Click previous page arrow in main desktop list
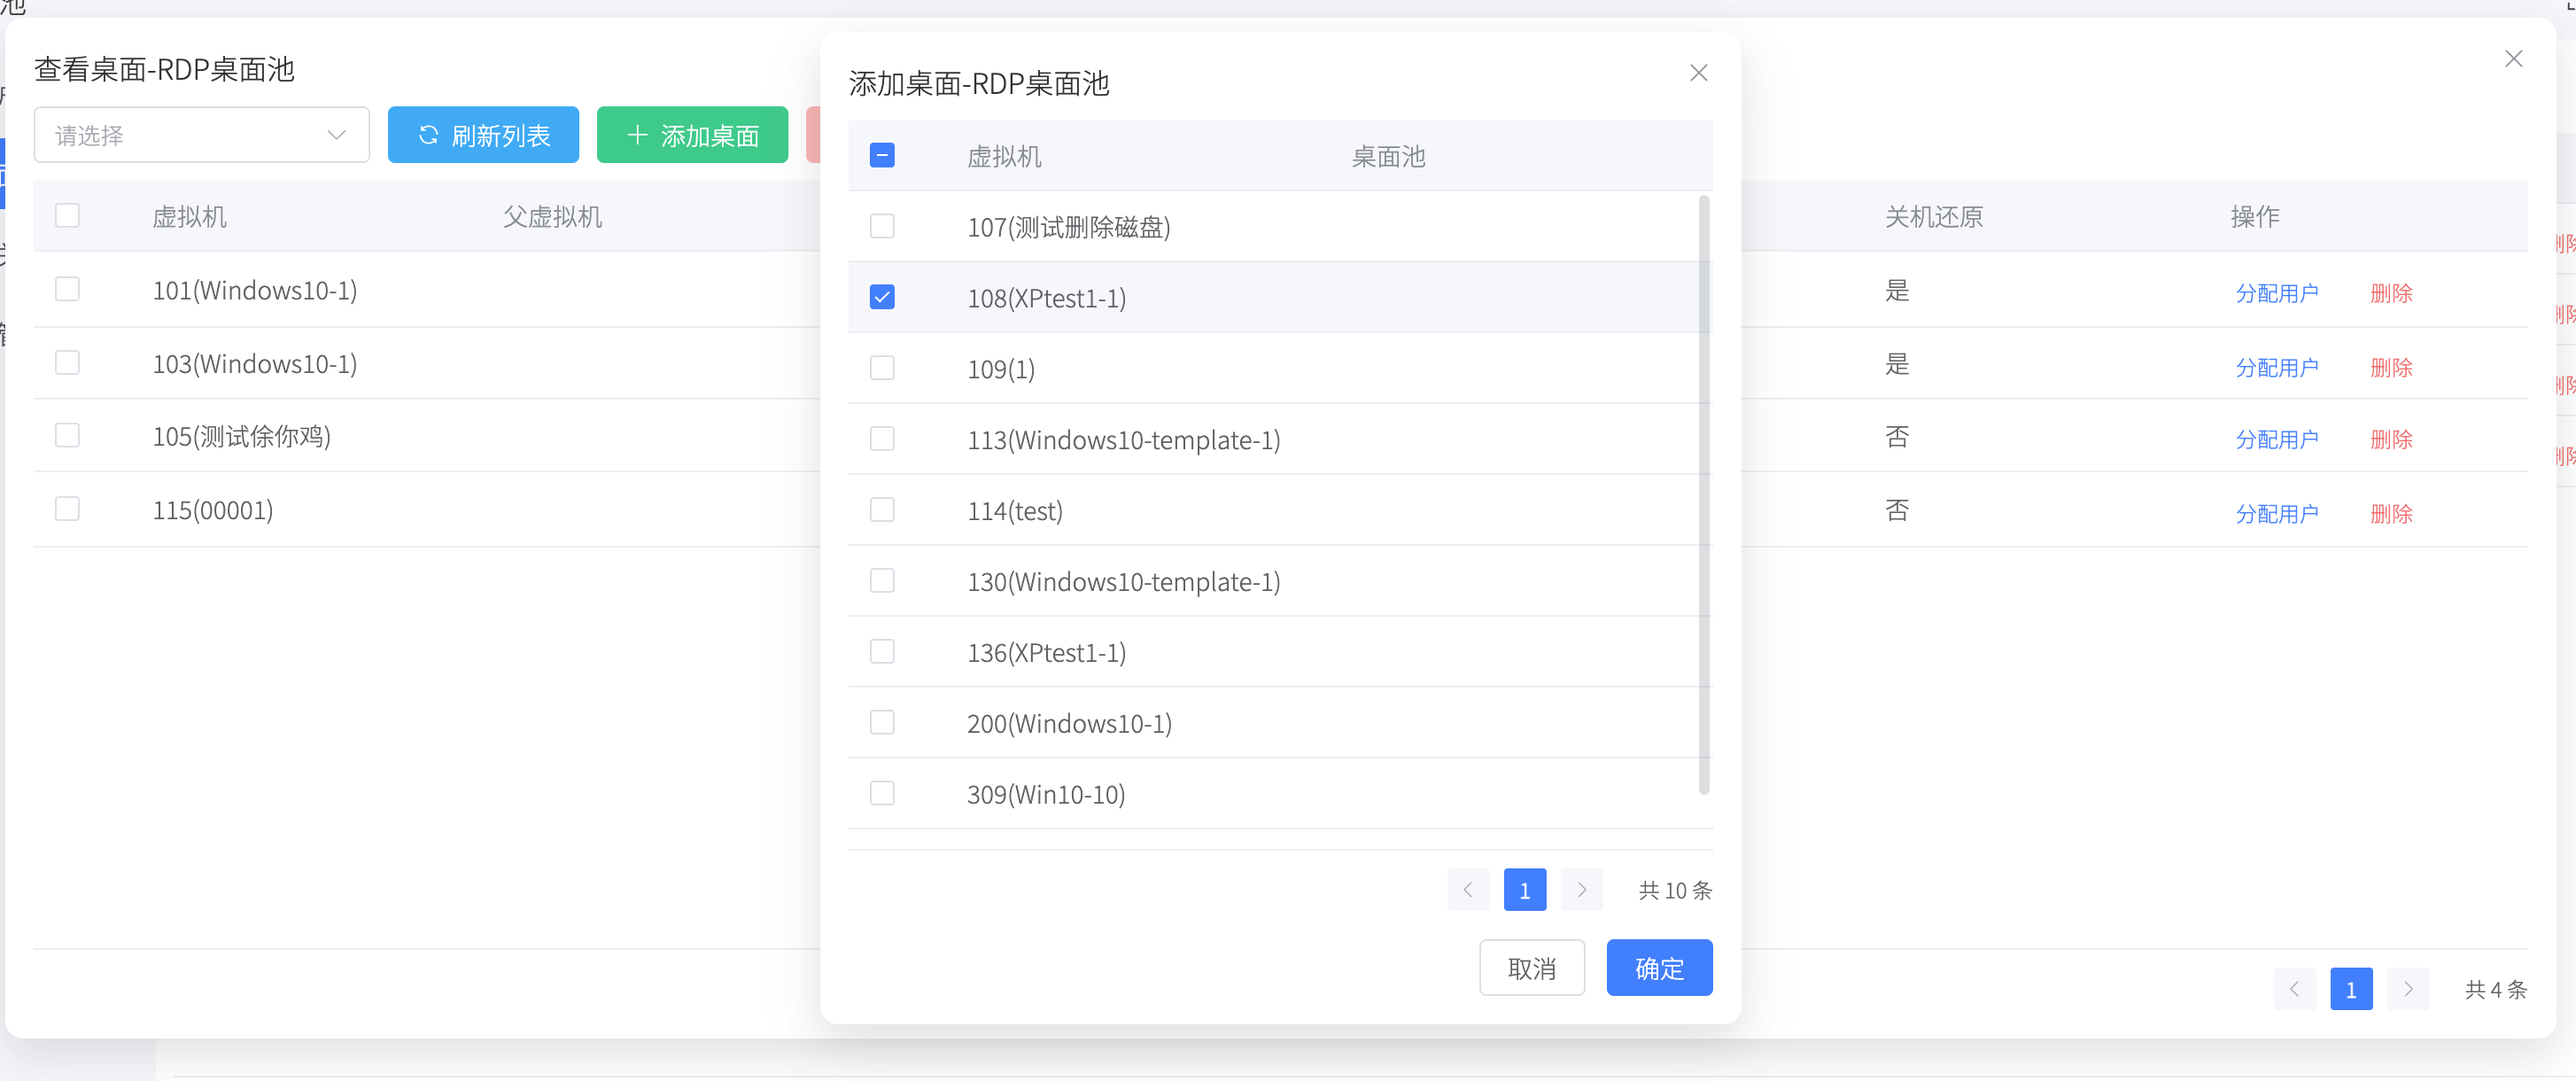The height and width of the screenshot is (1081, 2576). click(x=2294, y=989)
